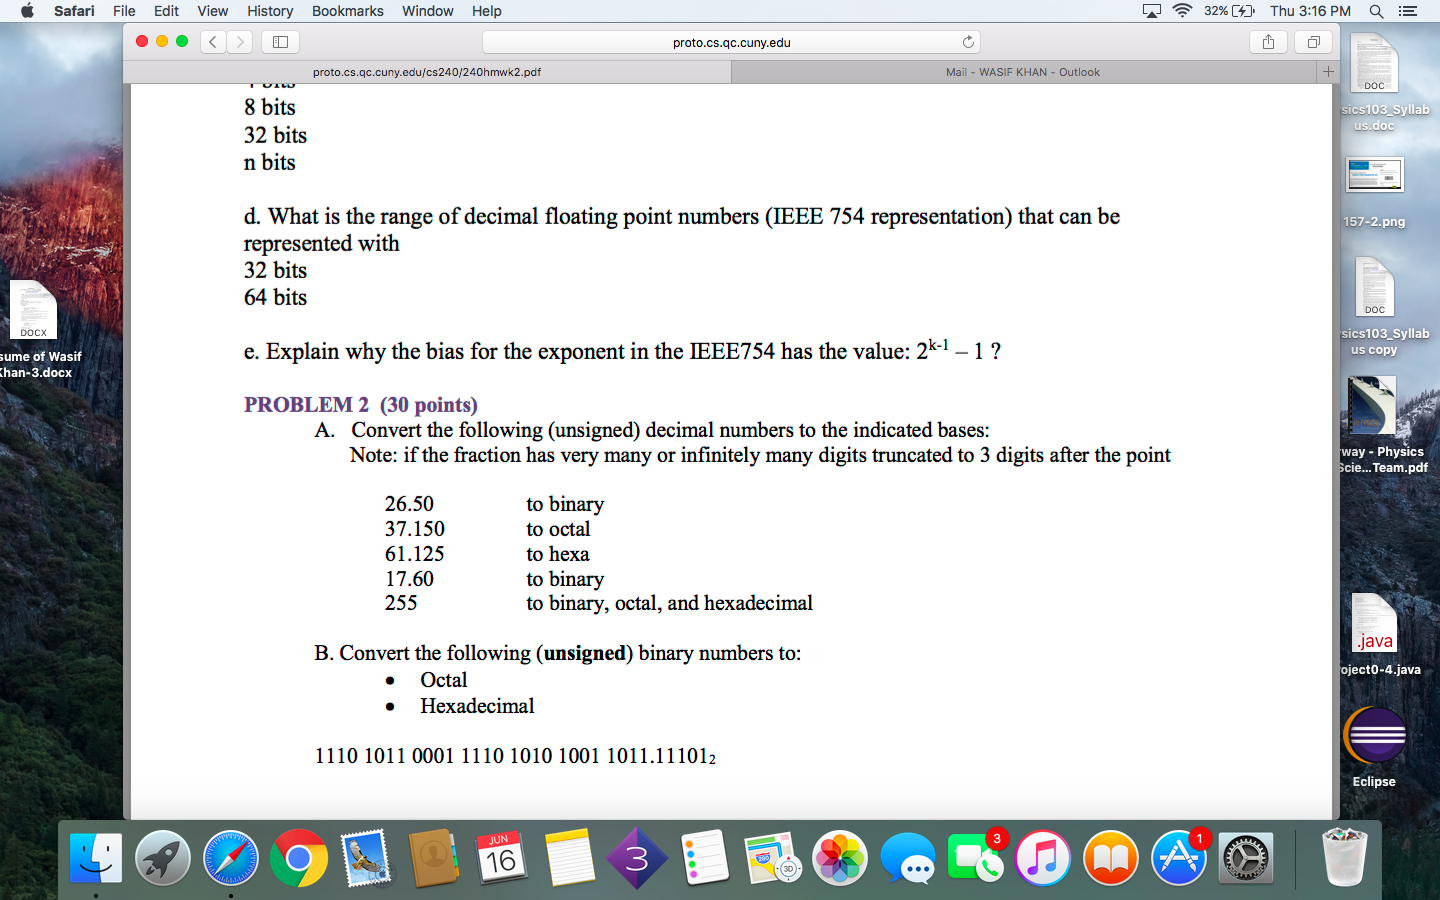Open the Trash
This screenshot has height=900, width=1440.
tap(1345, 858)
